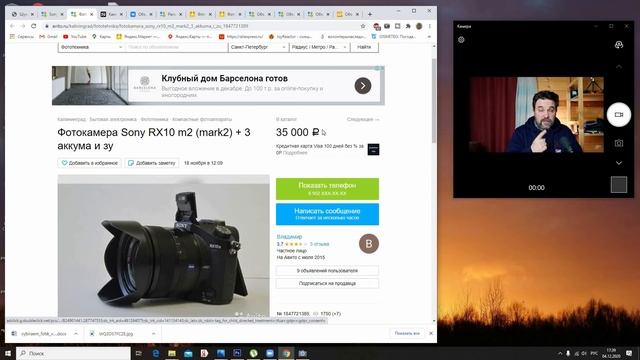Screen dimensions: 640x360
Task: Expand options chevron for .docx download
Action: coord(76,333)
